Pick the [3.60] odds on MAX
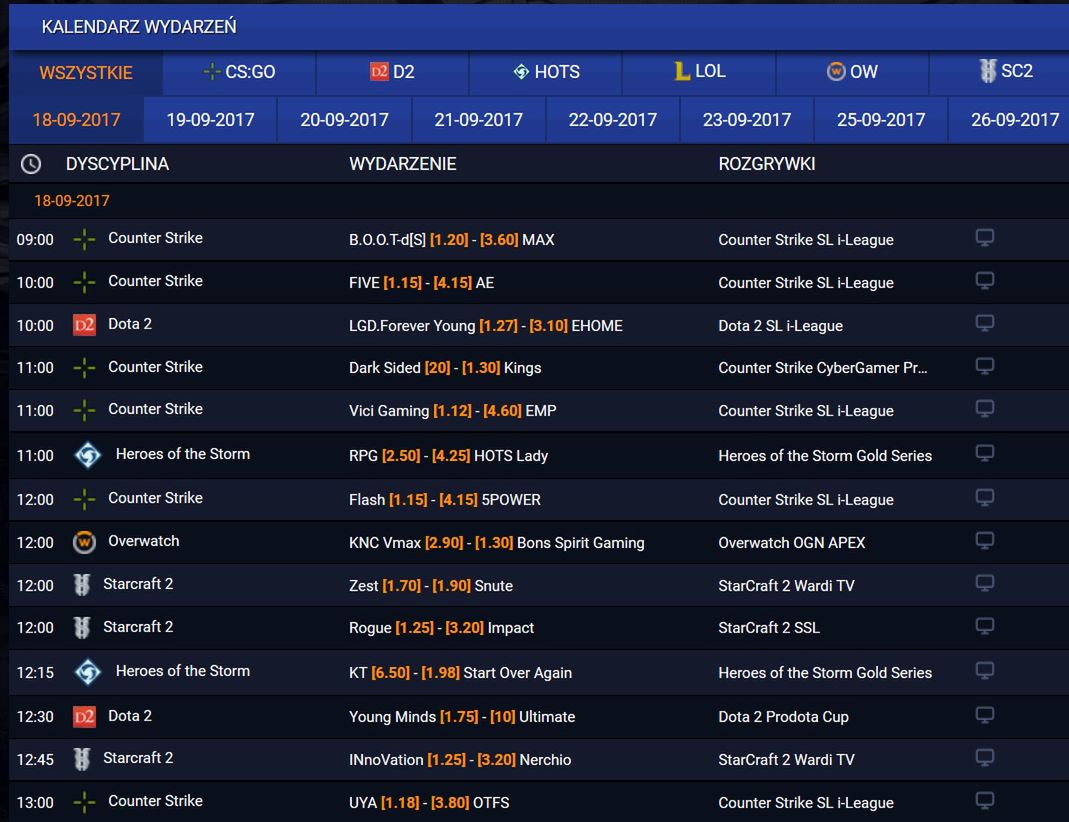This screenshot has width=1069, height=822. 499,240
